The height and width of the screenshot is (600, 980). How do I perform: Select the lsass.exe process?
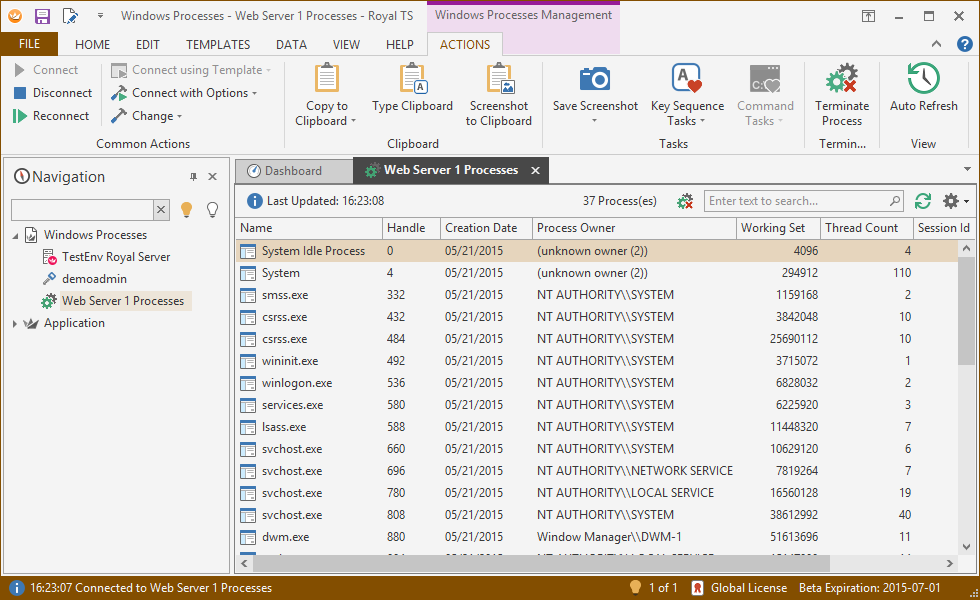coord(597,428)
